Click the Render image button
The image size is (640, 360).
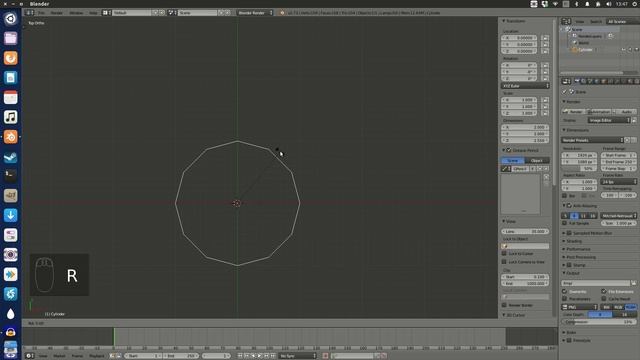[x=573, y=111]
